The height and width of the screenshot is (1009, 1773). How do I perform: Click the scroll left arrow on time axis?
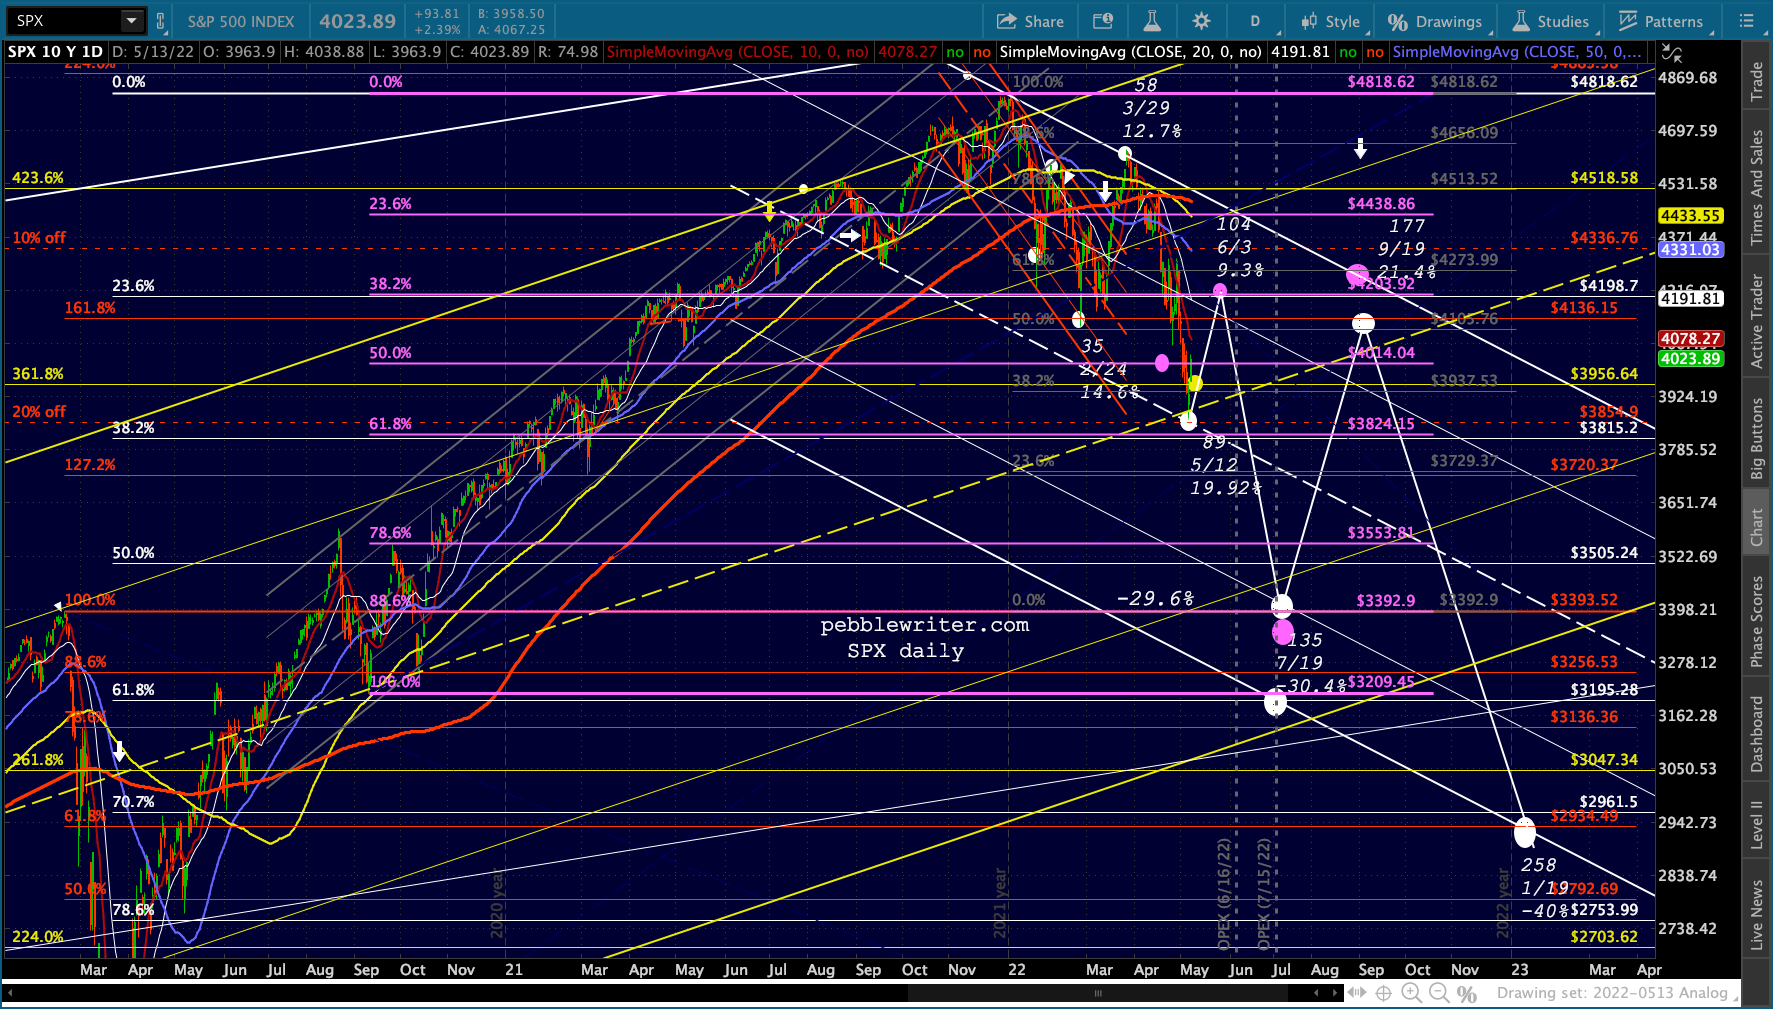click(x=1316, y=993)
